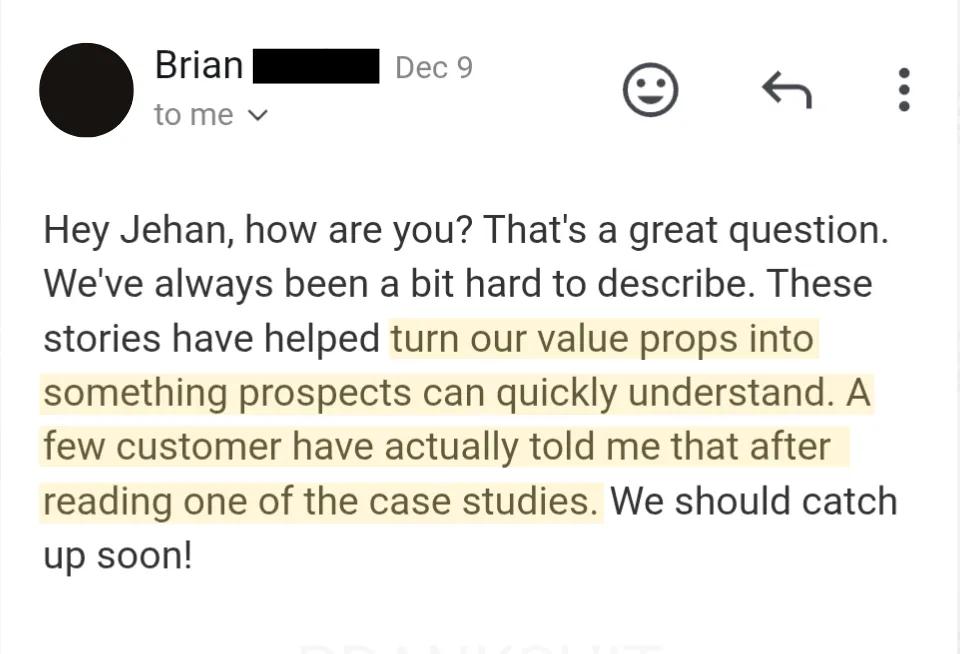Click the Dec 9 date stamp
The width and height of the screenshot is (960, 654).
[434, 67]
